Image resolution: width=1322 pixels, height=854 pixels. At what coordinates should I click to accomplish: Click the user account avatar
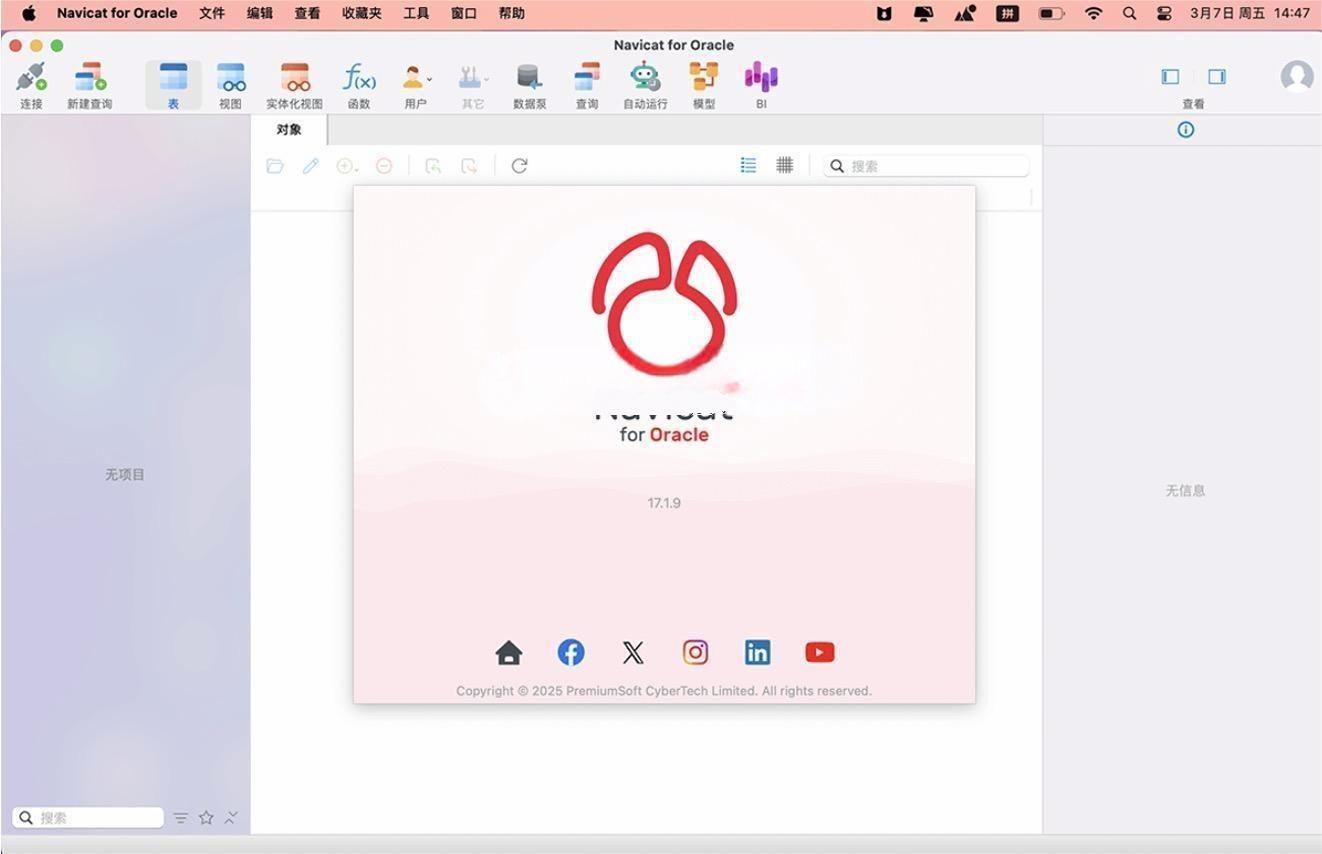[x=1297, y=77]
